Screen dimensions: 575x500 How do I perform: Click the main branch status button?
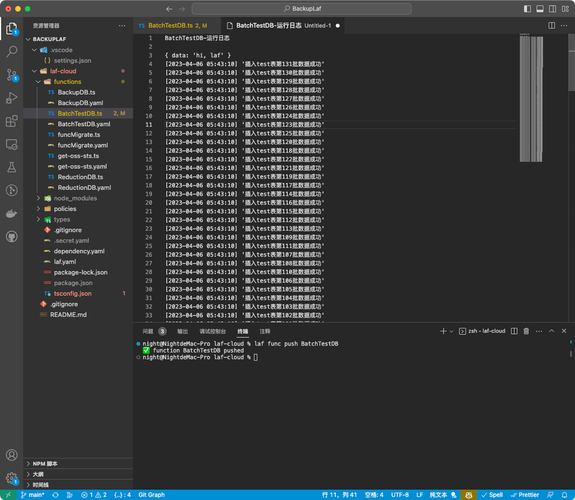click(x=33, y=495)
